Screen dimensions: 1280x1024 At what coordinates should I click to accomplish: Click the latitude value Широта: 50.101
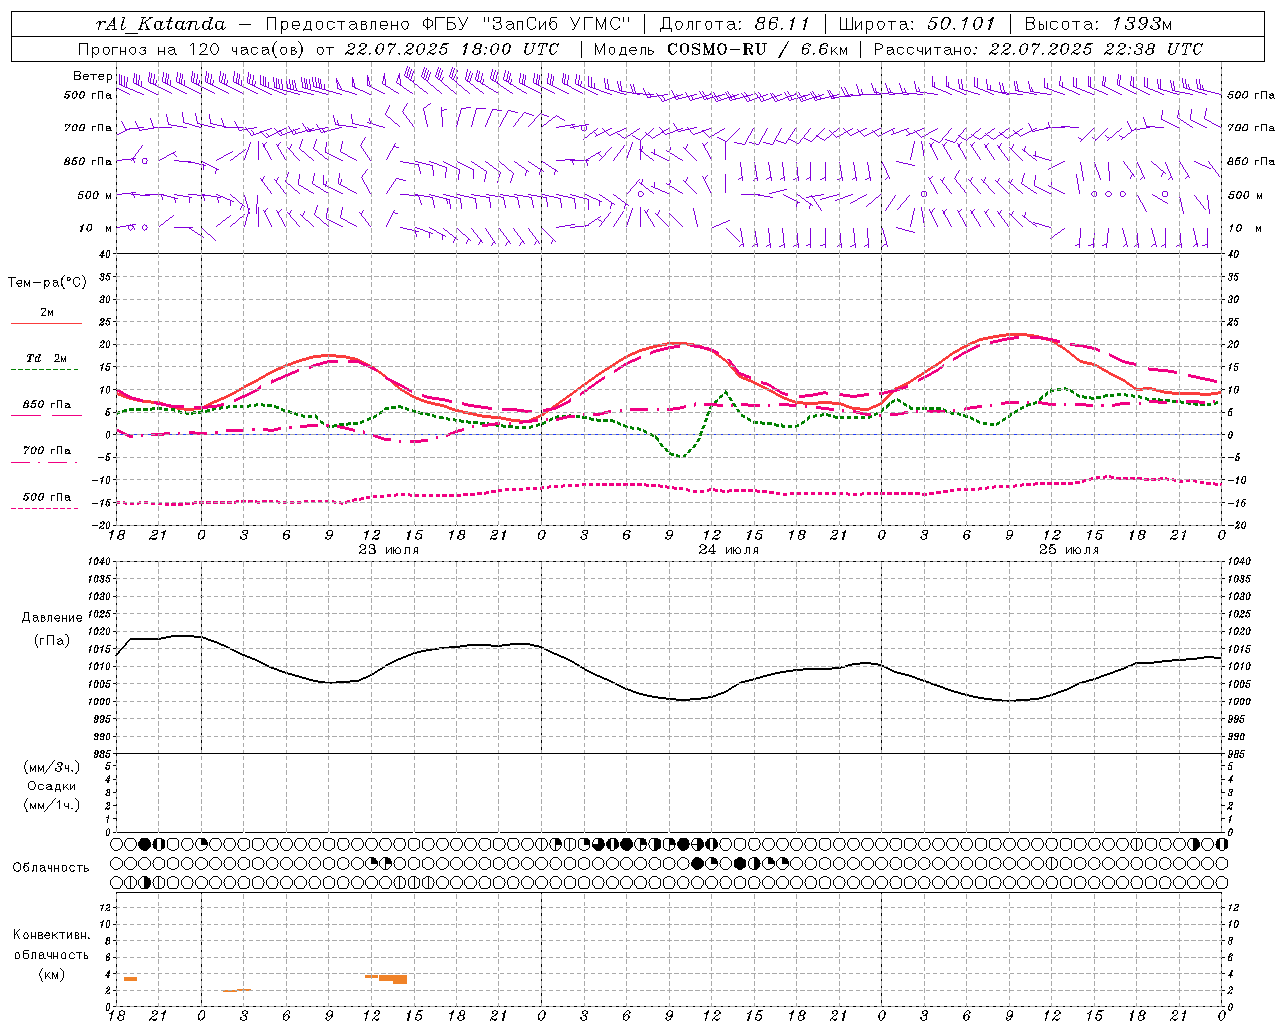click(917, 24)
